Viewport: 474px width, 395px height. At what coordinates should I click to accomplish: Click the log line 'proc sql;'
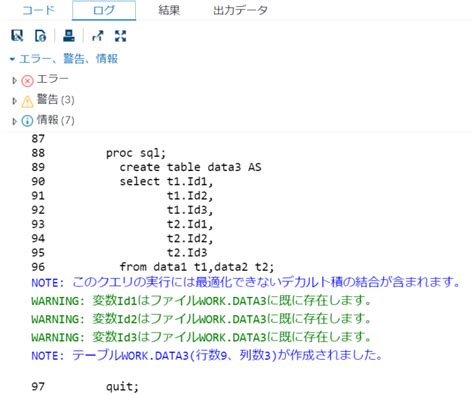136,153
